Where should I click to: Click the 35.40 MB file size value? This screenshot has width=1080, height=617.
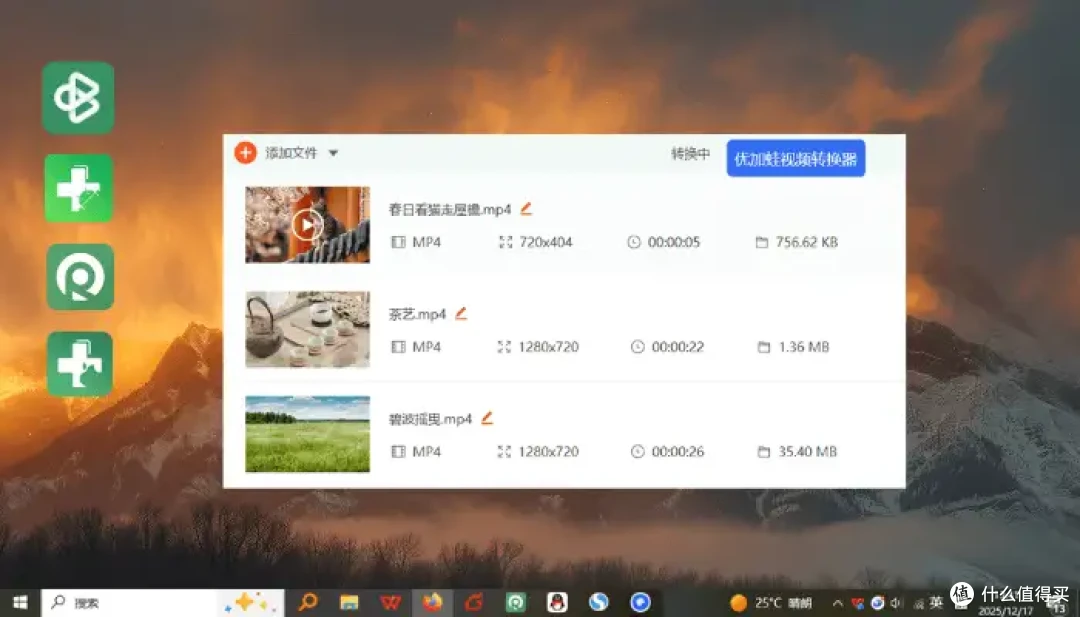pos(807,451)
